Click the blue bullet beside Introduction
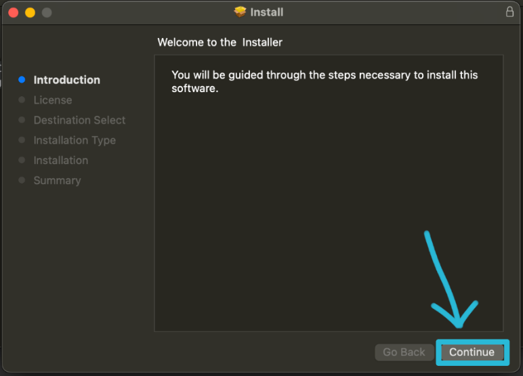The width and height of the screenshot is (523, 376). [x=22, y=80]
